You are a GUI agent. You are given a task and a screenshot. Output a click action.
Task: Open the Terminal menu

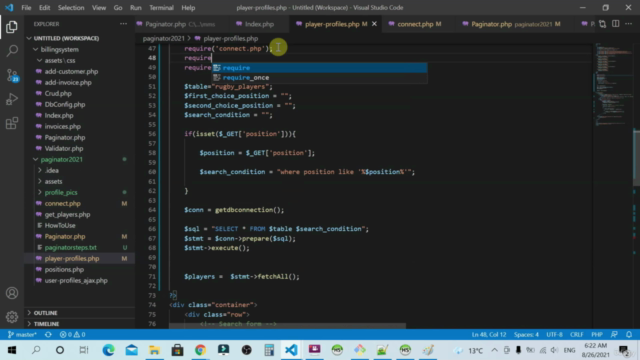[x=161, y=8]
